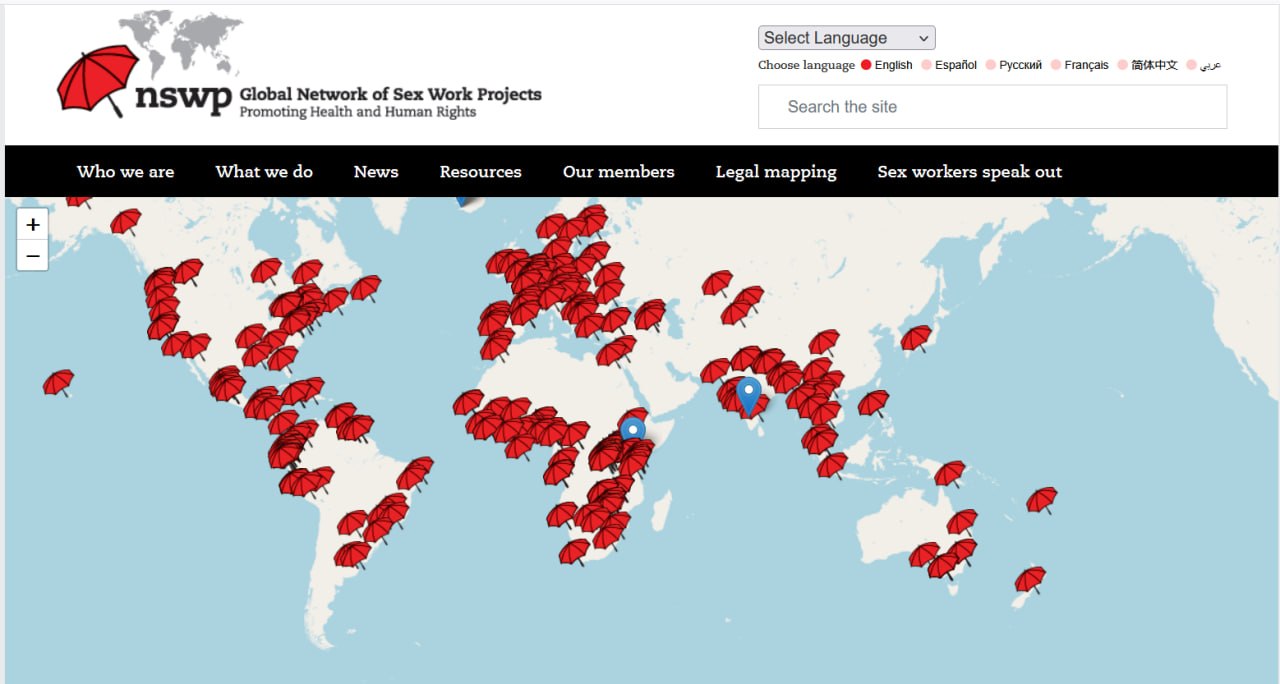Open Sex workers speak out menu
The image size is (1280, 684).
tap(970, 172)
